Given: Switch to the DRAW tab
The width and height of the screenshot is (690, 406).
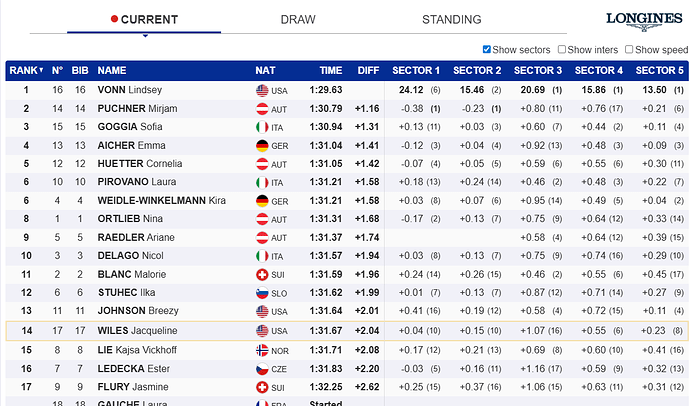Looking at the screenshot, I should pos(298,19).
